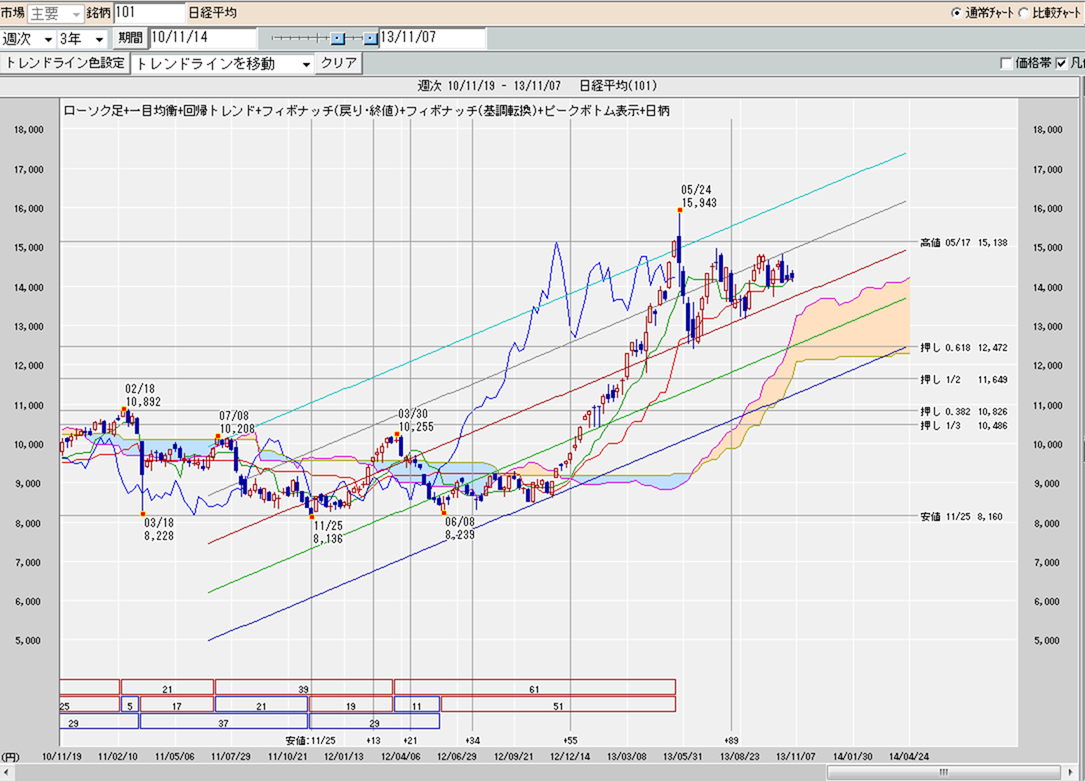Select the 通常チャート radio button
This screenshot has width=1085, height=781.
click(x=957, y=12)
